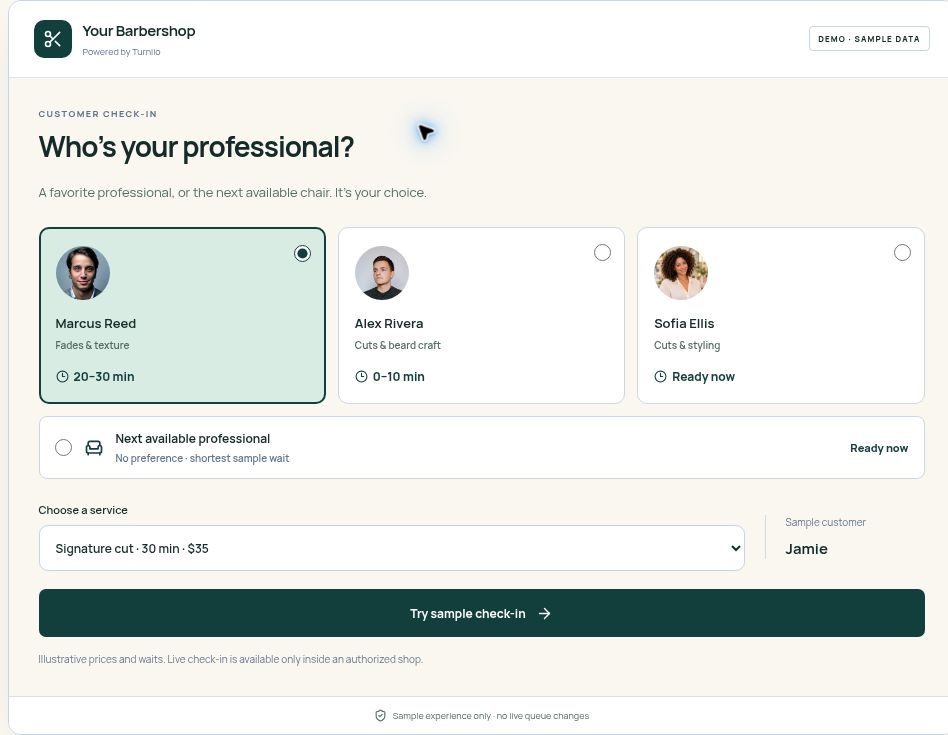Screen dimensions: 948x735
Task: Click Try sample check-in button
Action: pos(482,613)
